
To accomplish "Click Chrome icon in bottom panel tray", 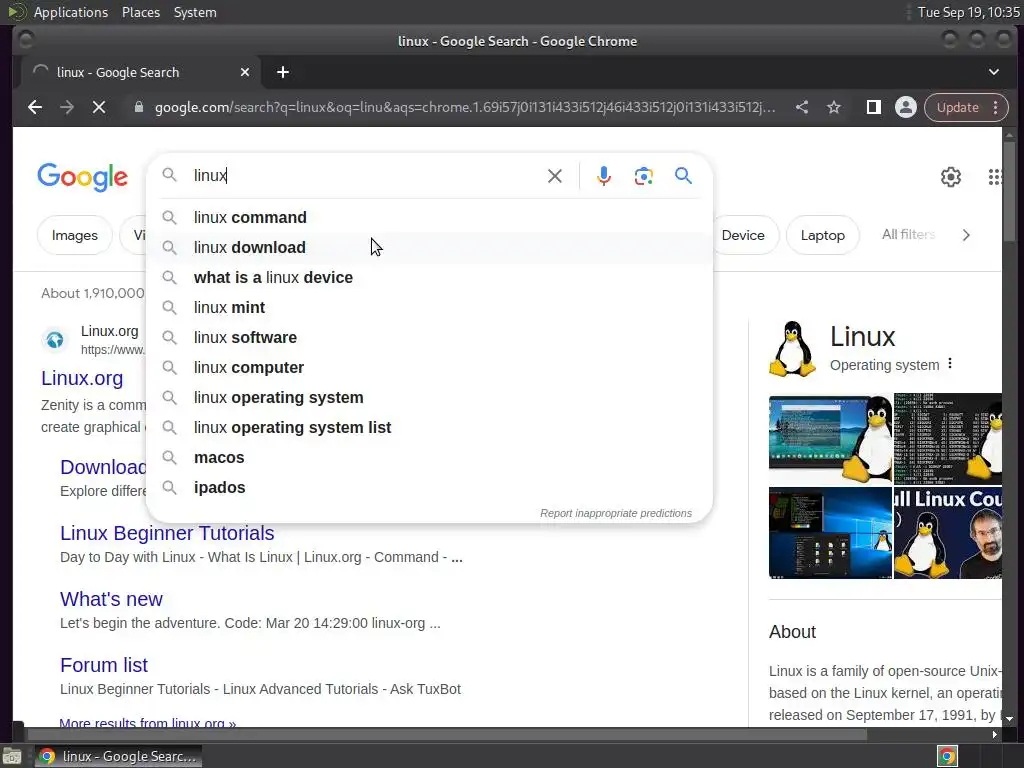I will click(x=947, y=756).
